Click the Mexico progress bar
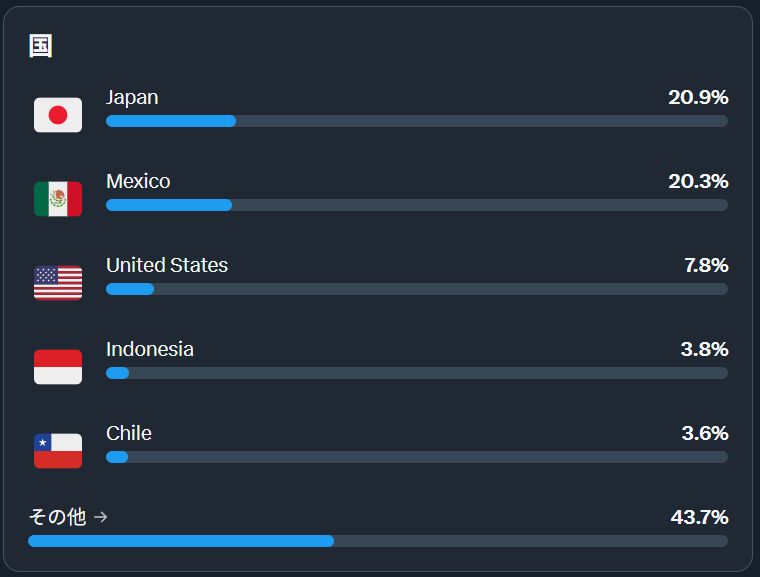 (416, 205)
